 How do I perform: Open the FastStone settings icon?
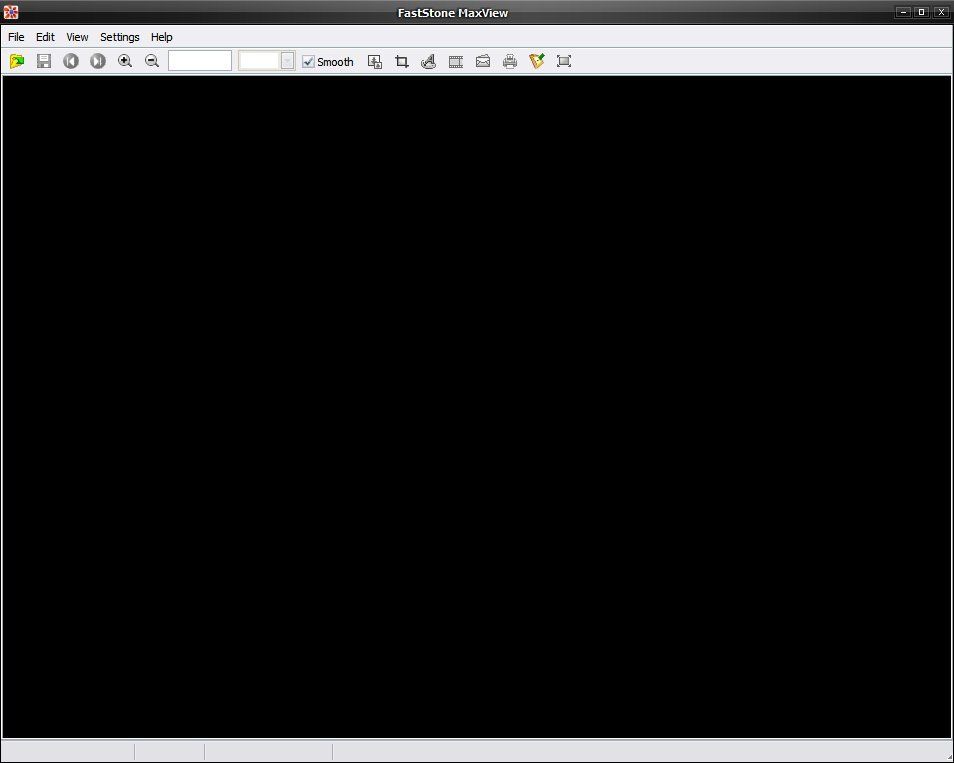tap(537, 61)
